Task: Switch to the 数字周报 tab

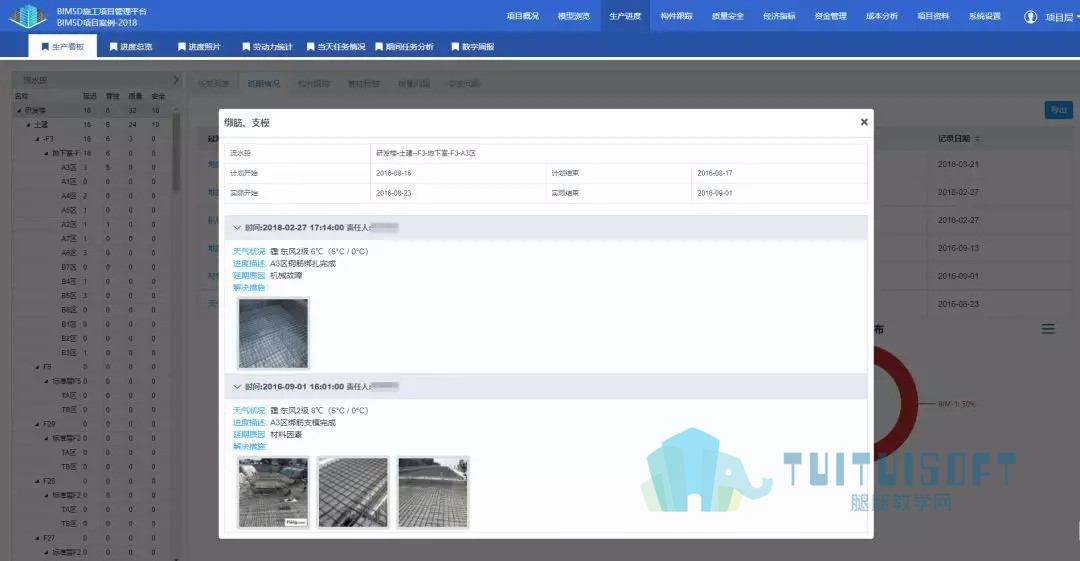Action: point(472,47)
